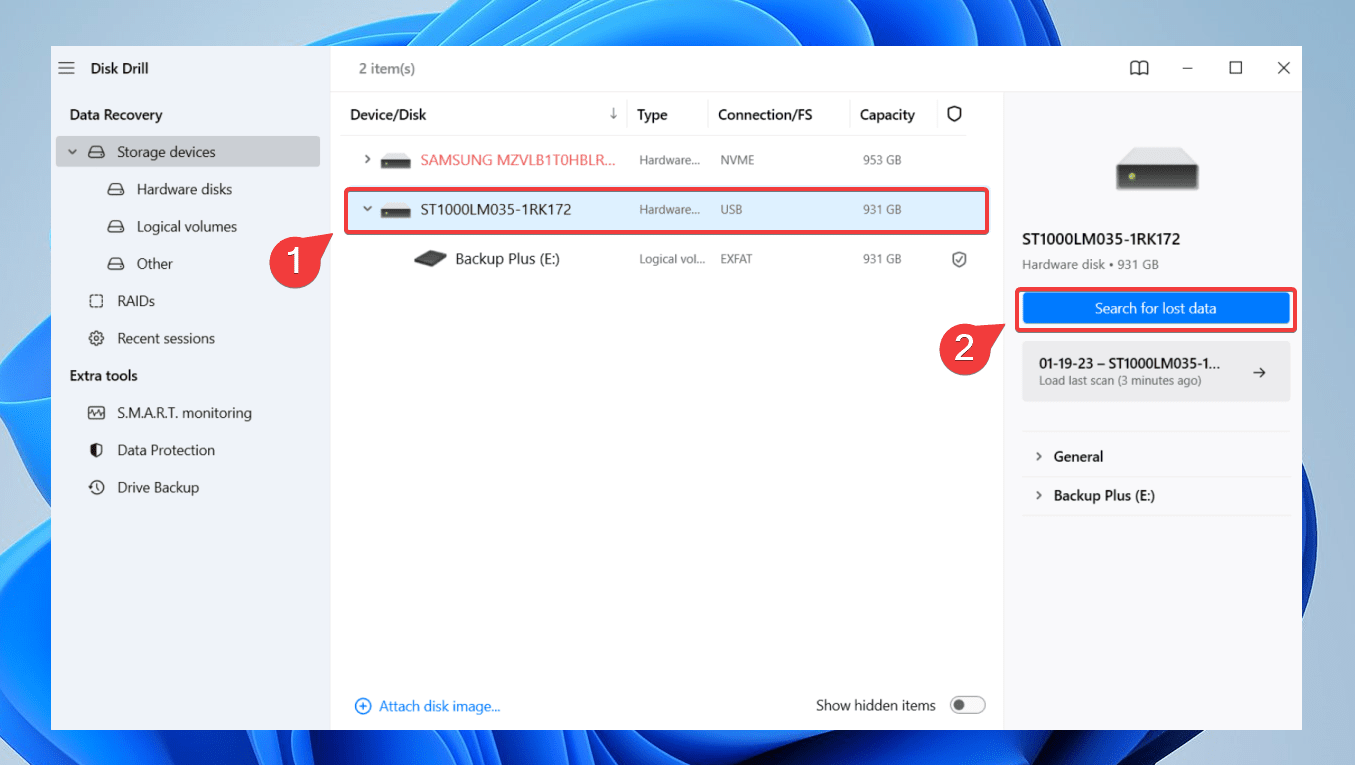Click the RAIDs icon in sidebar
The height and width of the screenshot is (765, 1355).
tap(96, 301)
